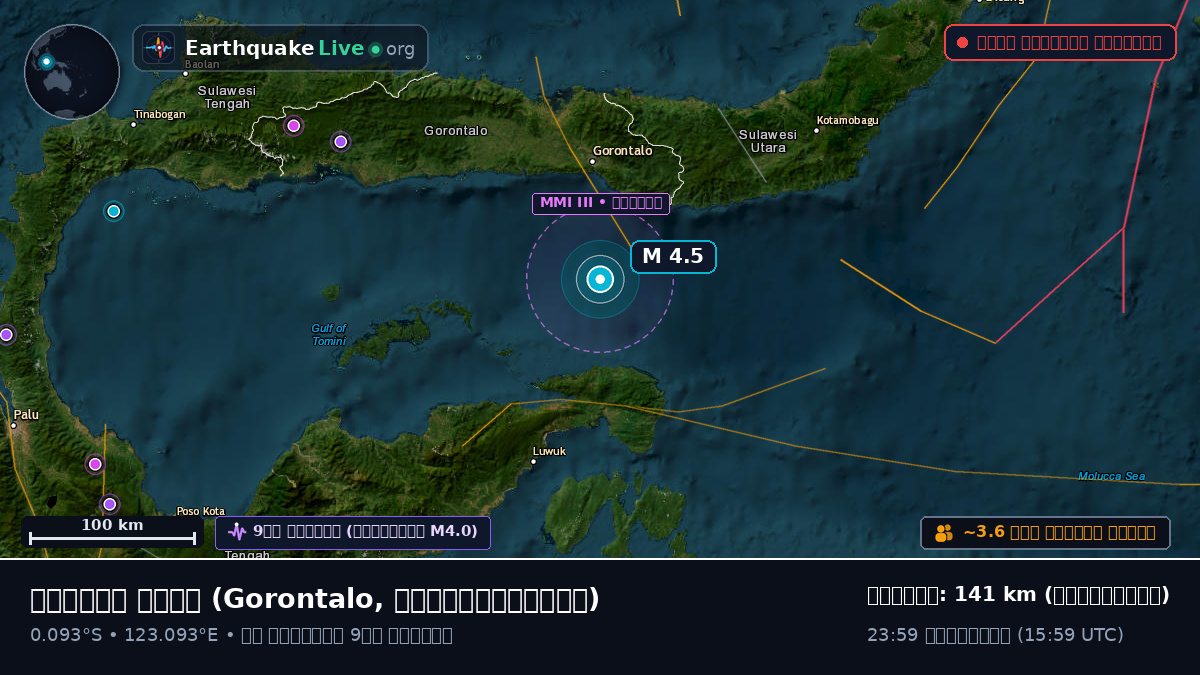Screen dimensions: 1200x675
Task: Click the MMI III intensity tag
Action: pos(601,203)
